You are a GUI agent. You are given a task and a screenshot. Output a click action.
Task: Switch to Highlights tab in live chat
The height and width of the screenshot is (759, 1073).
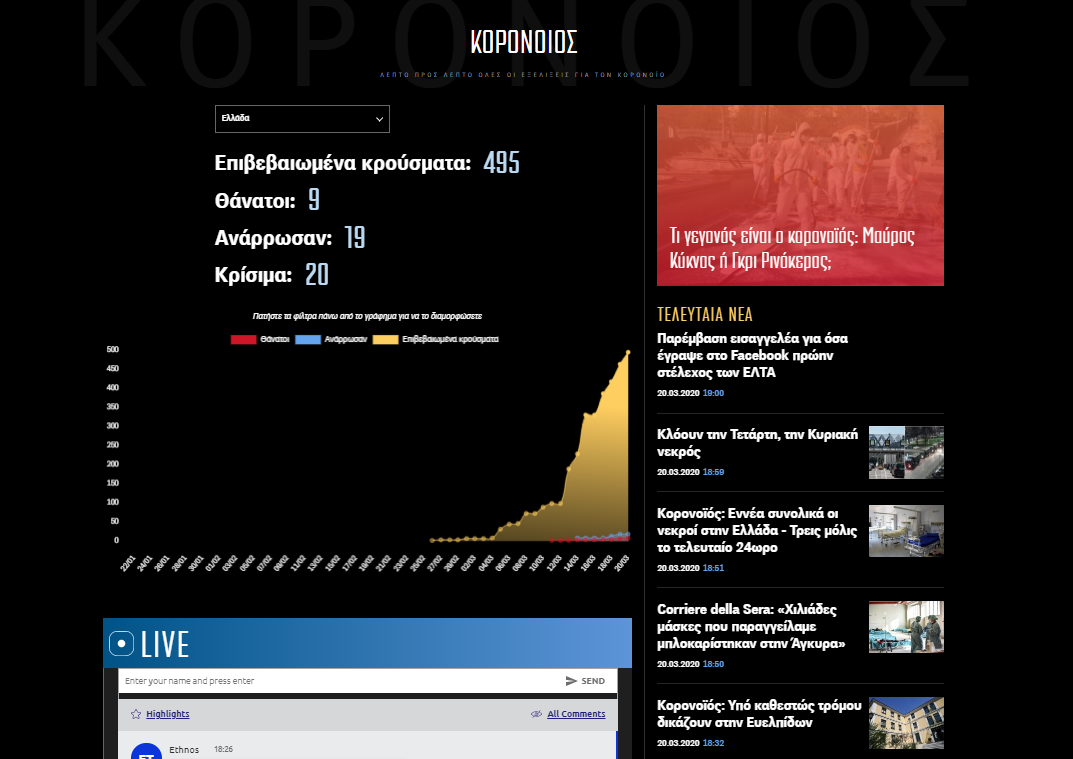[x=167, y=714]
